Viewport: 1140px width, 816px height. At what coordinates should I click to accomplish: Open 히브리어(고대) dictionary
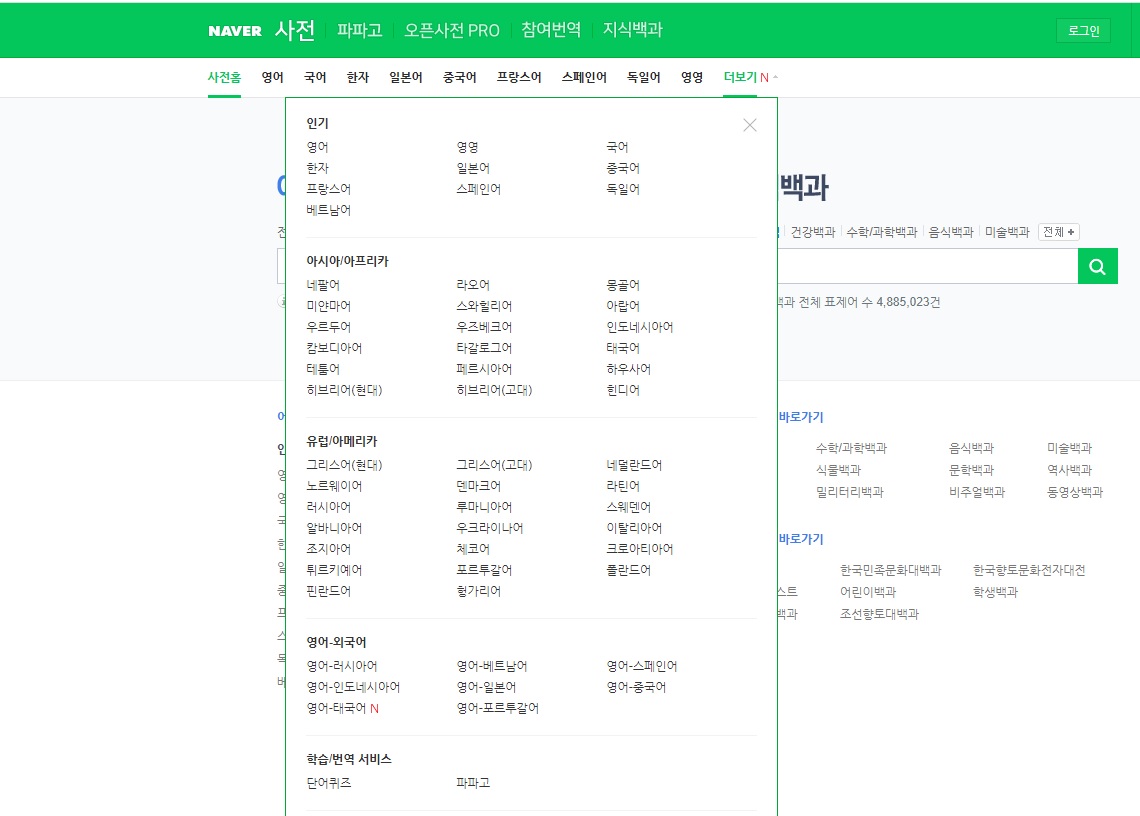494,389
